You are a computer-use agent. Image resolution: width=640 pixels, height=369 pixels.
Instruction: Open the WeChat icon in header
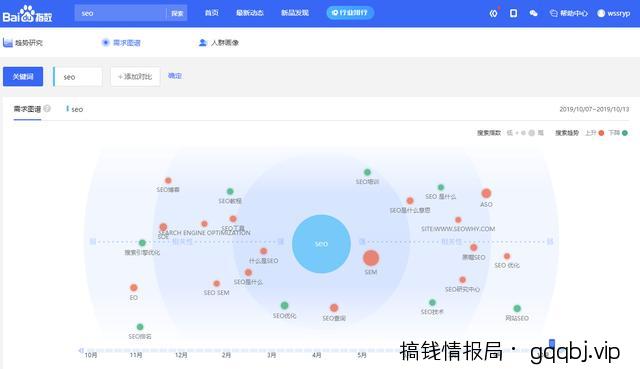[533, 13]
